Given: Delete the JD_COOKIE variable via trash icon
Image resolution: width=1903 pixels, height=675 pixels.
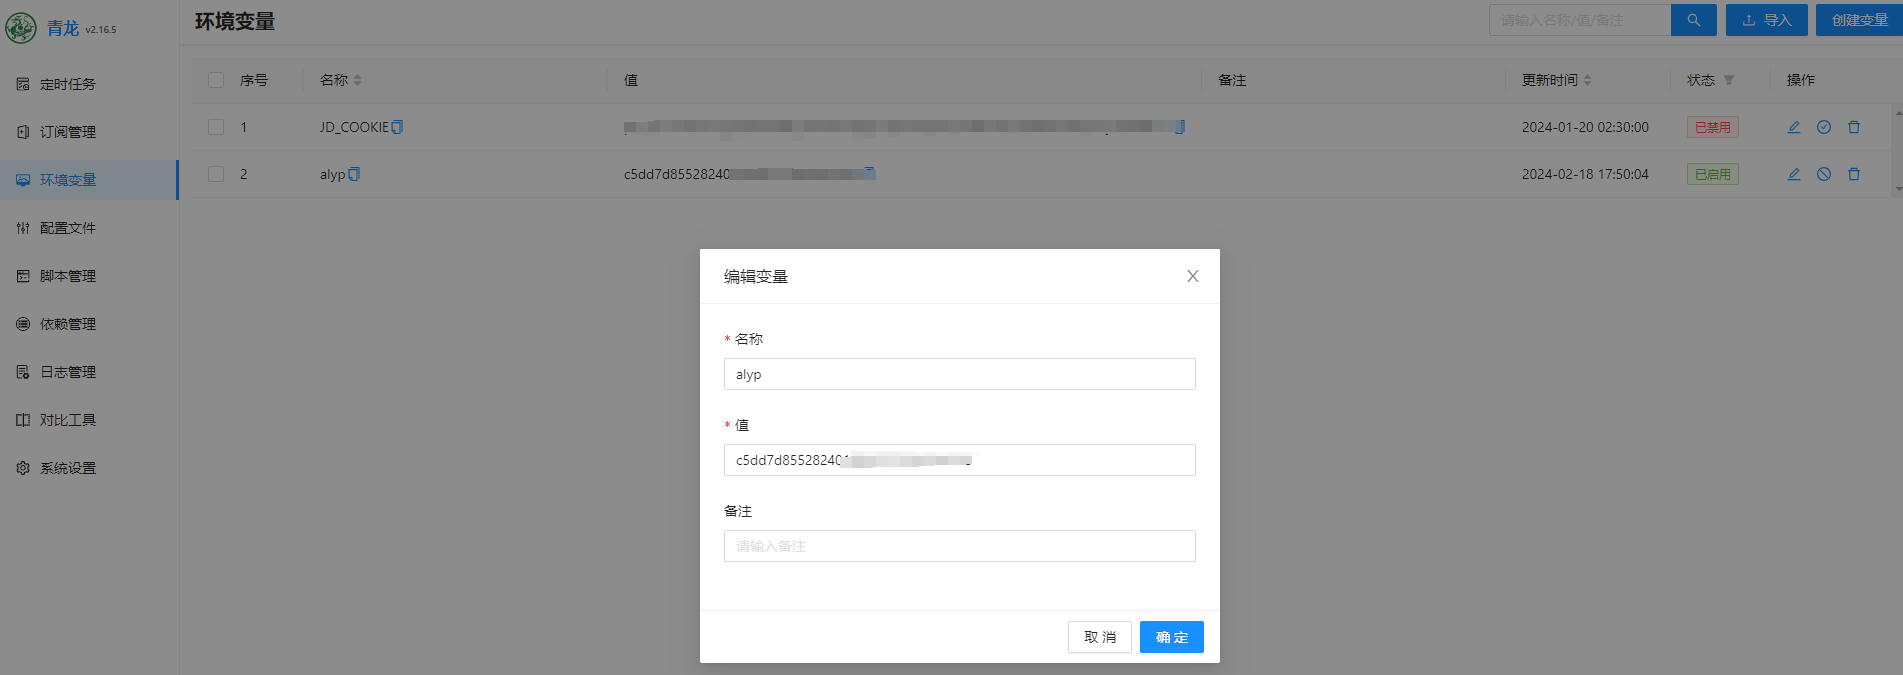Looking at the screenshot, I should tap(1854, 127).
